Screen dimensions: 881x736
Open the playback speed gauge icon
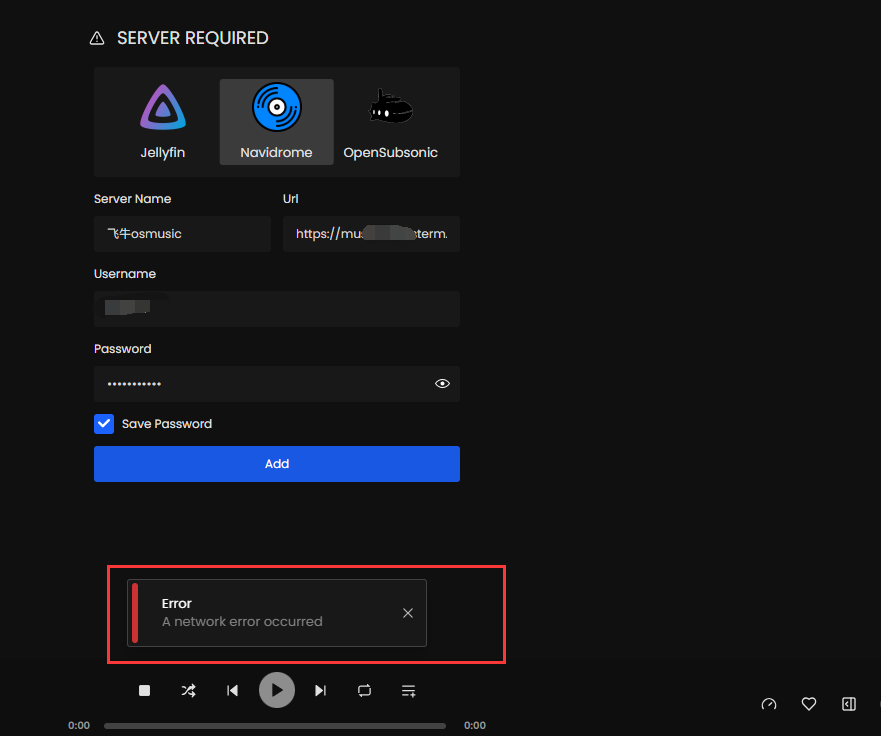(x=769, y=704)
